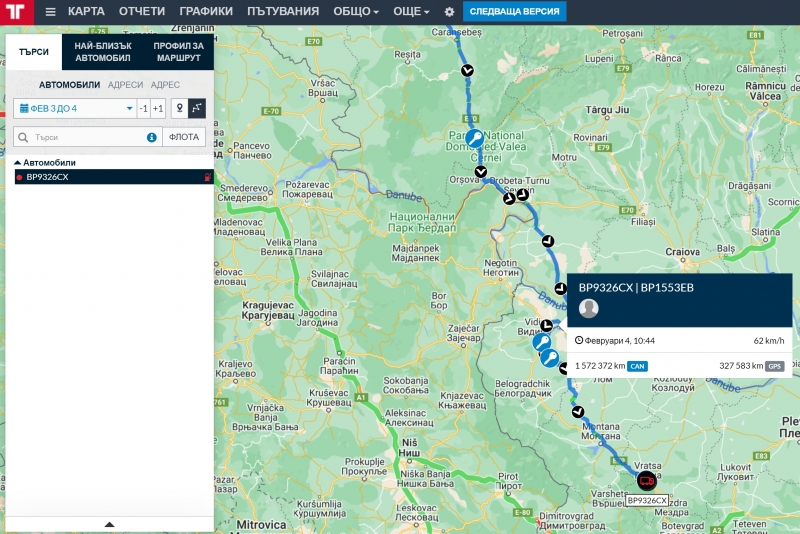Select vehicle BP9326CX in the list
Image resolution: width=800 pixels, height=534 pixels.
114,177
